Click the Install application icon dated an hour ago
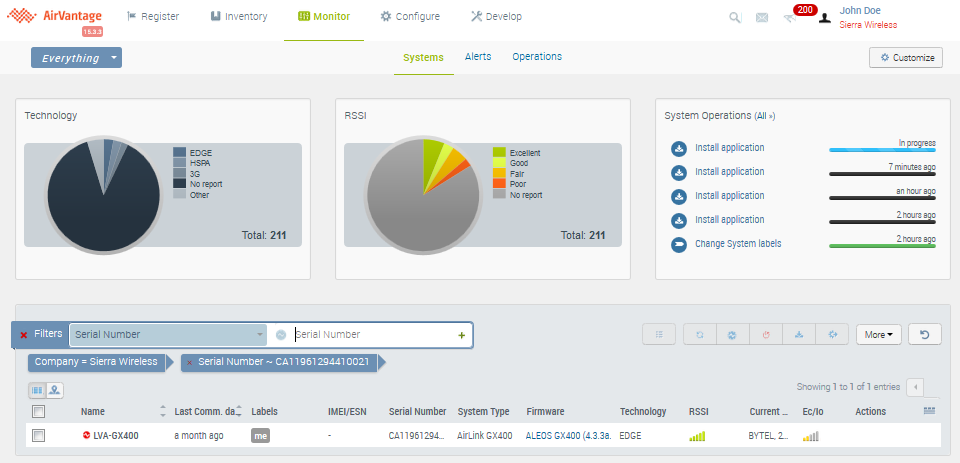 click(x=678, y=197)
